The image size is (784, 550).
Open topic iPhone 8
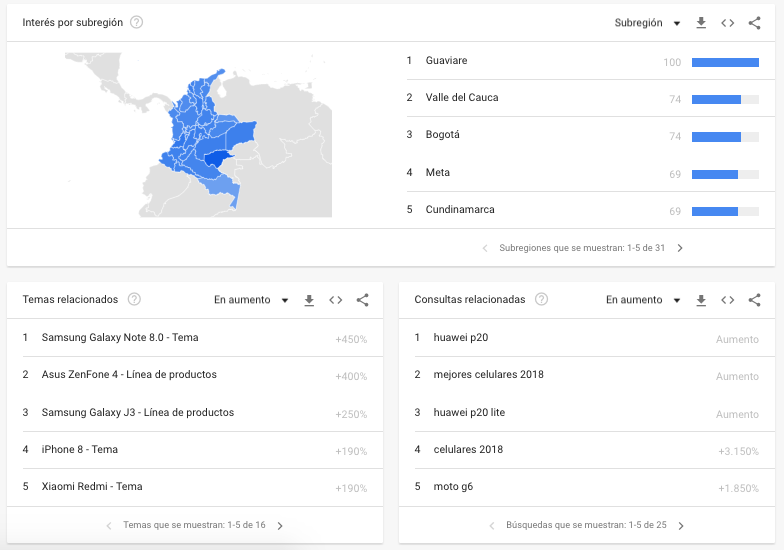pos(80,450)
